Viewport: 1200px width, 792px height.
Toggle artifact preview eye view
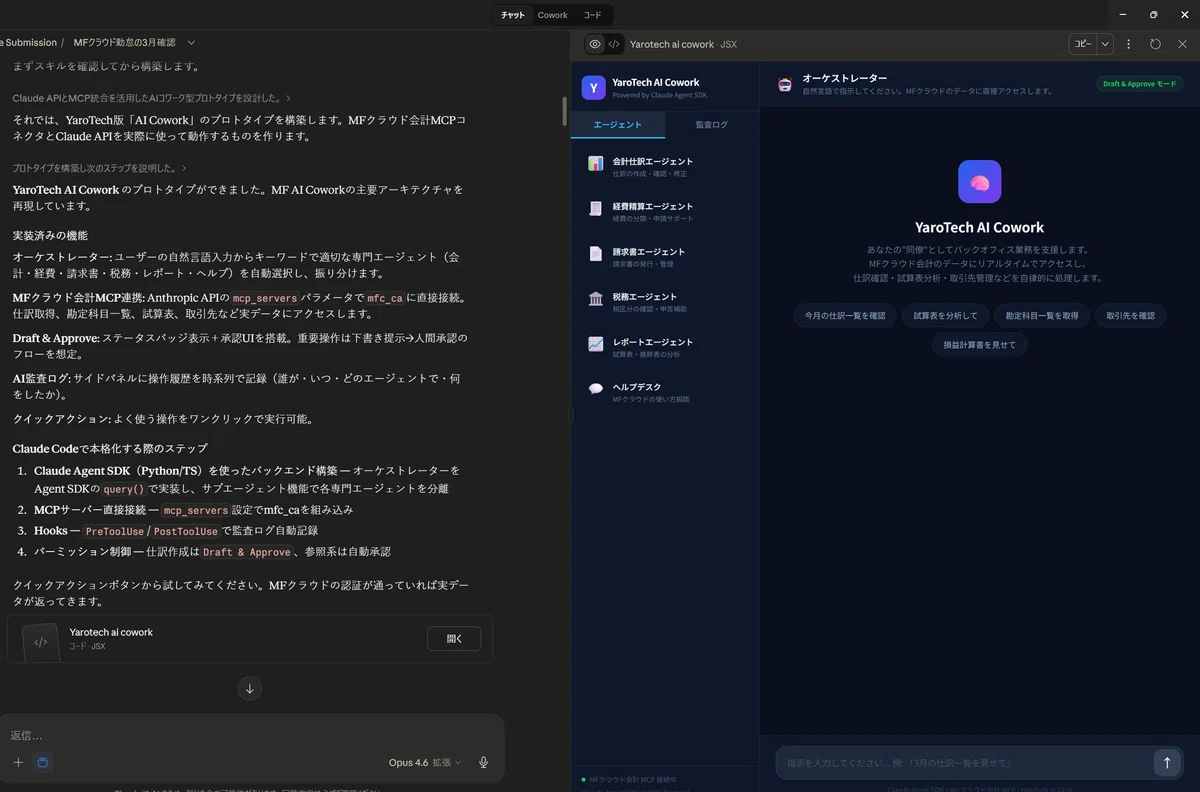[595, 44]
